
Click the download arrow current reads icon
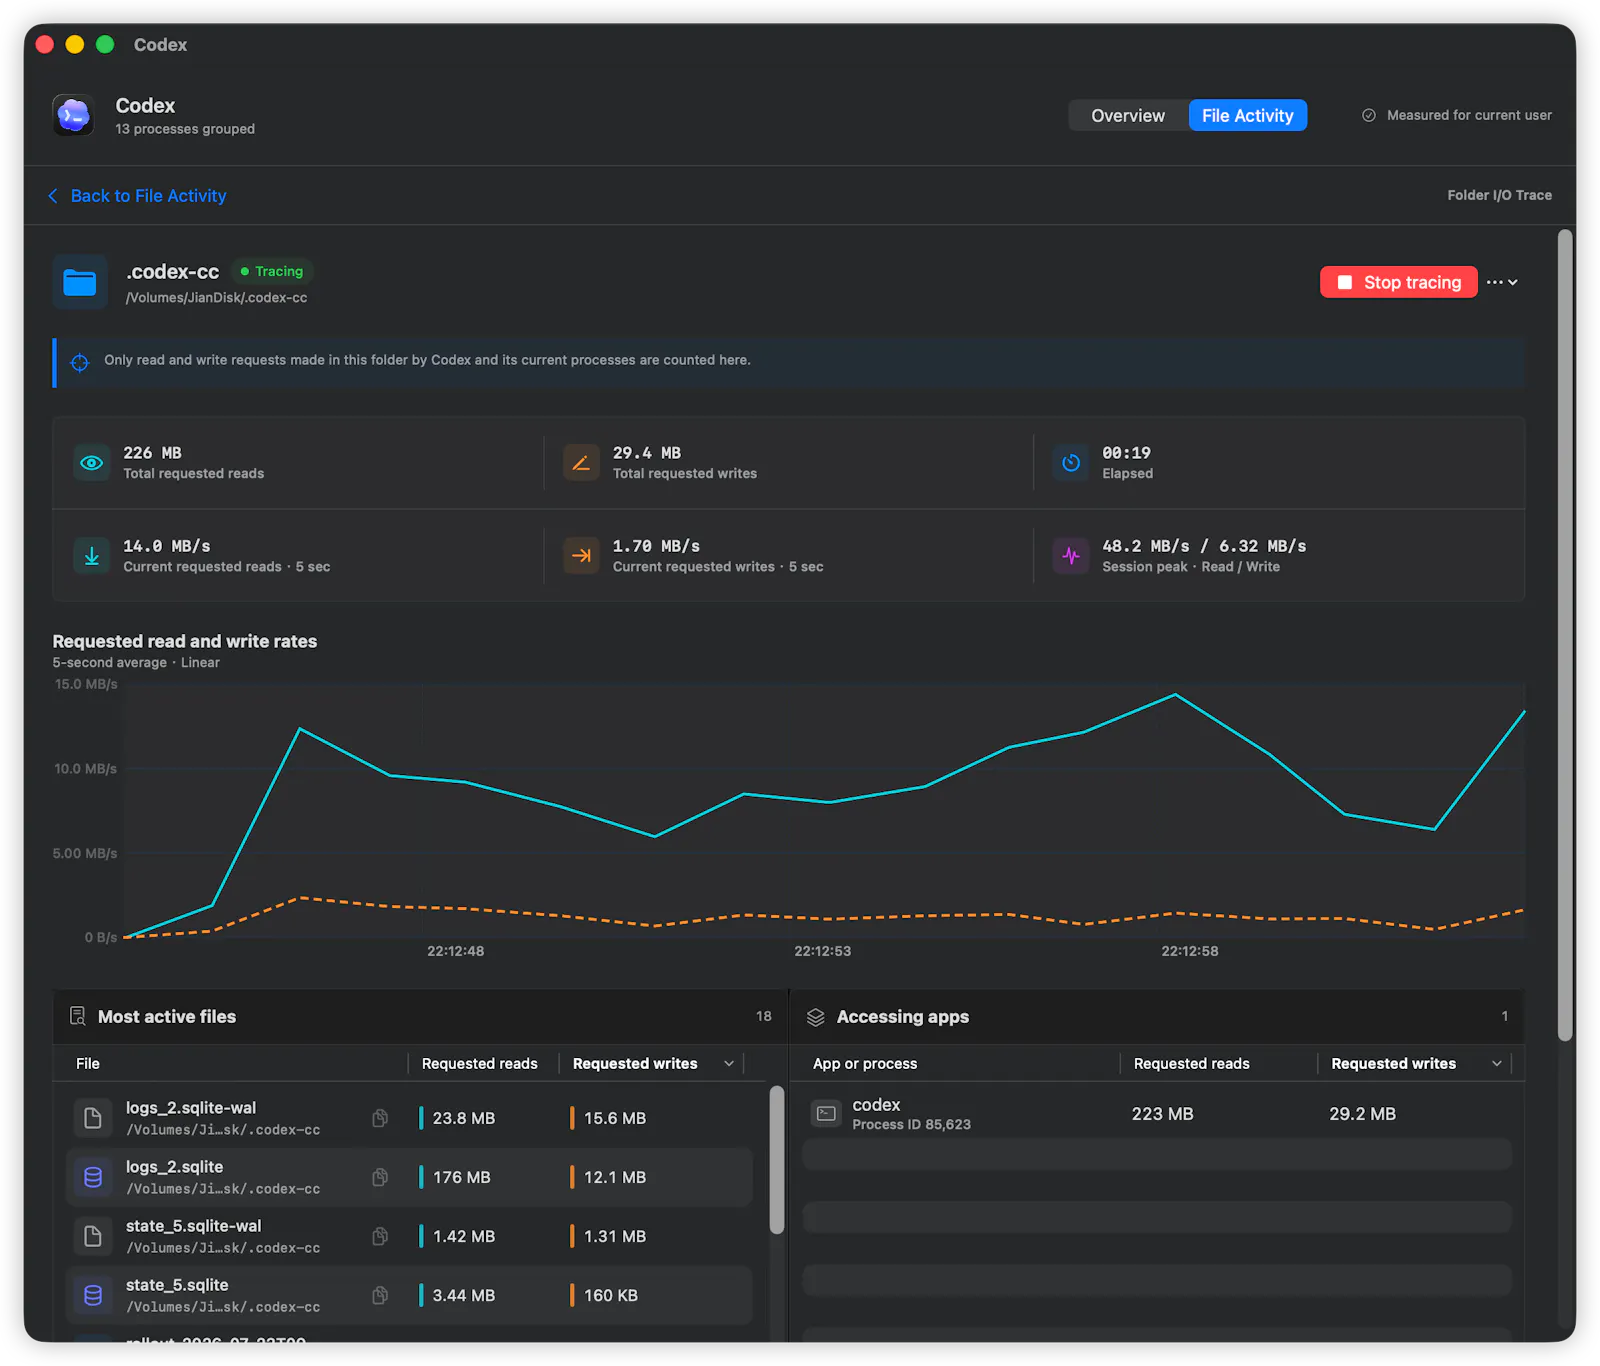point(92,556)
